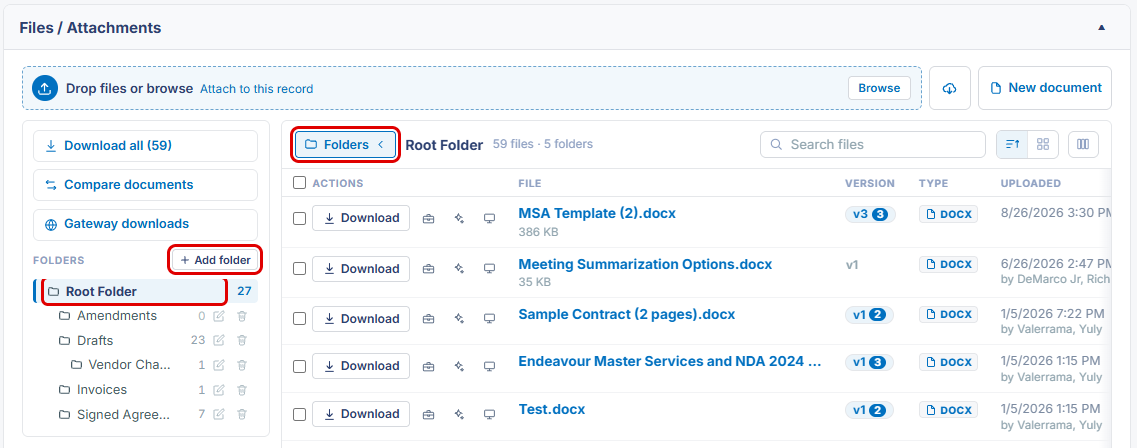Click briefcase icon for MSA Template (2).docx
The image size is (1137, 448).
click(x=429, y=218)
